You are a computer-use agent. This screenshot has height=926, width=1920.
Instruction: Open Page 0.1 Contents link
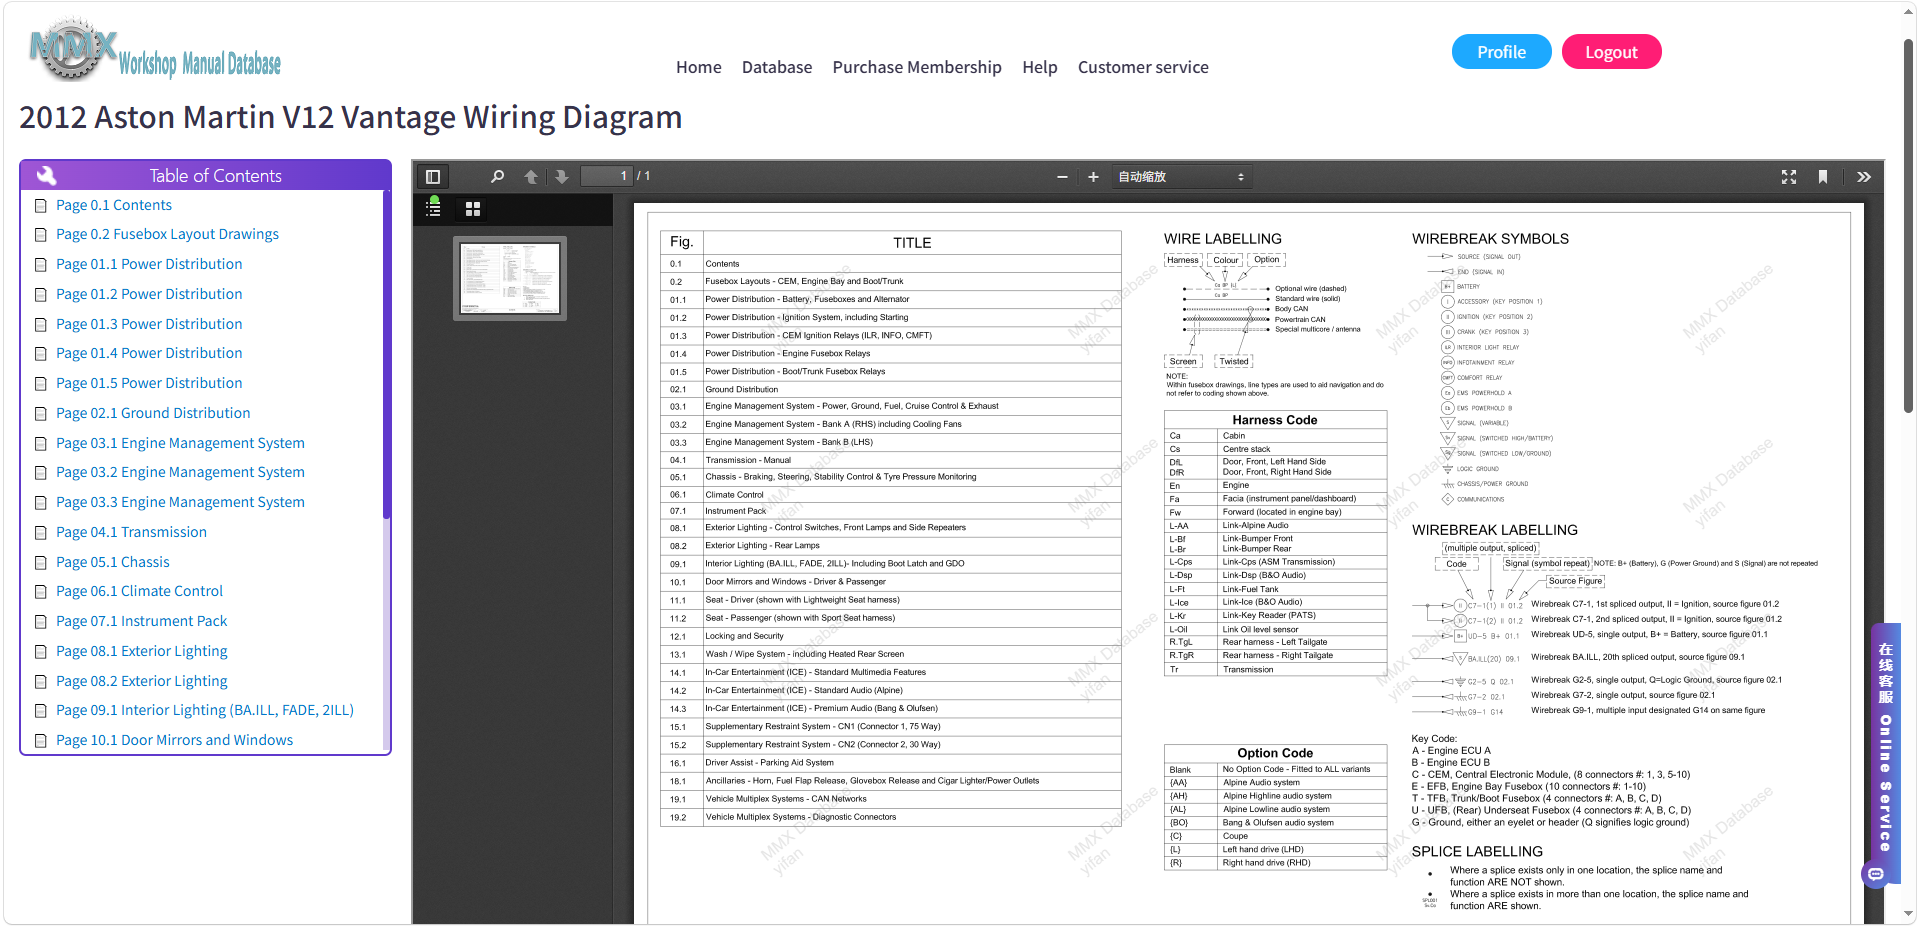click(114, 205)
